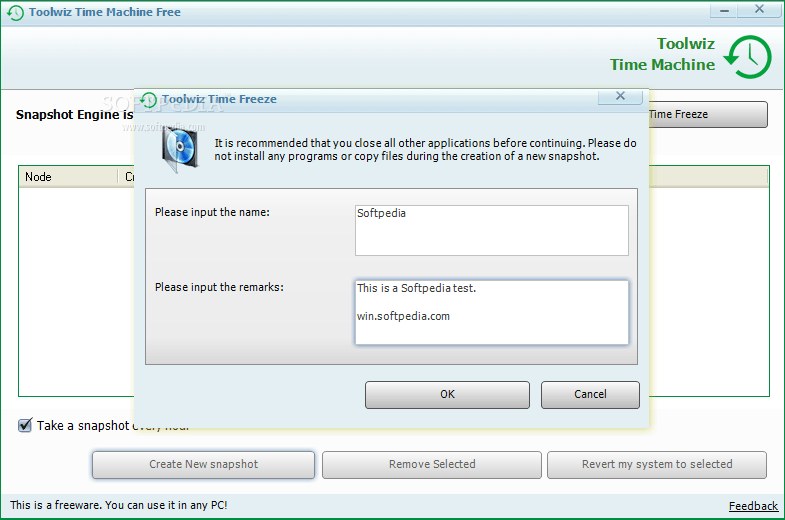Image resolution: width=785 pixels, height=520 pixels.
Task: Click Remove Selected button
Action: coord(432,464)
